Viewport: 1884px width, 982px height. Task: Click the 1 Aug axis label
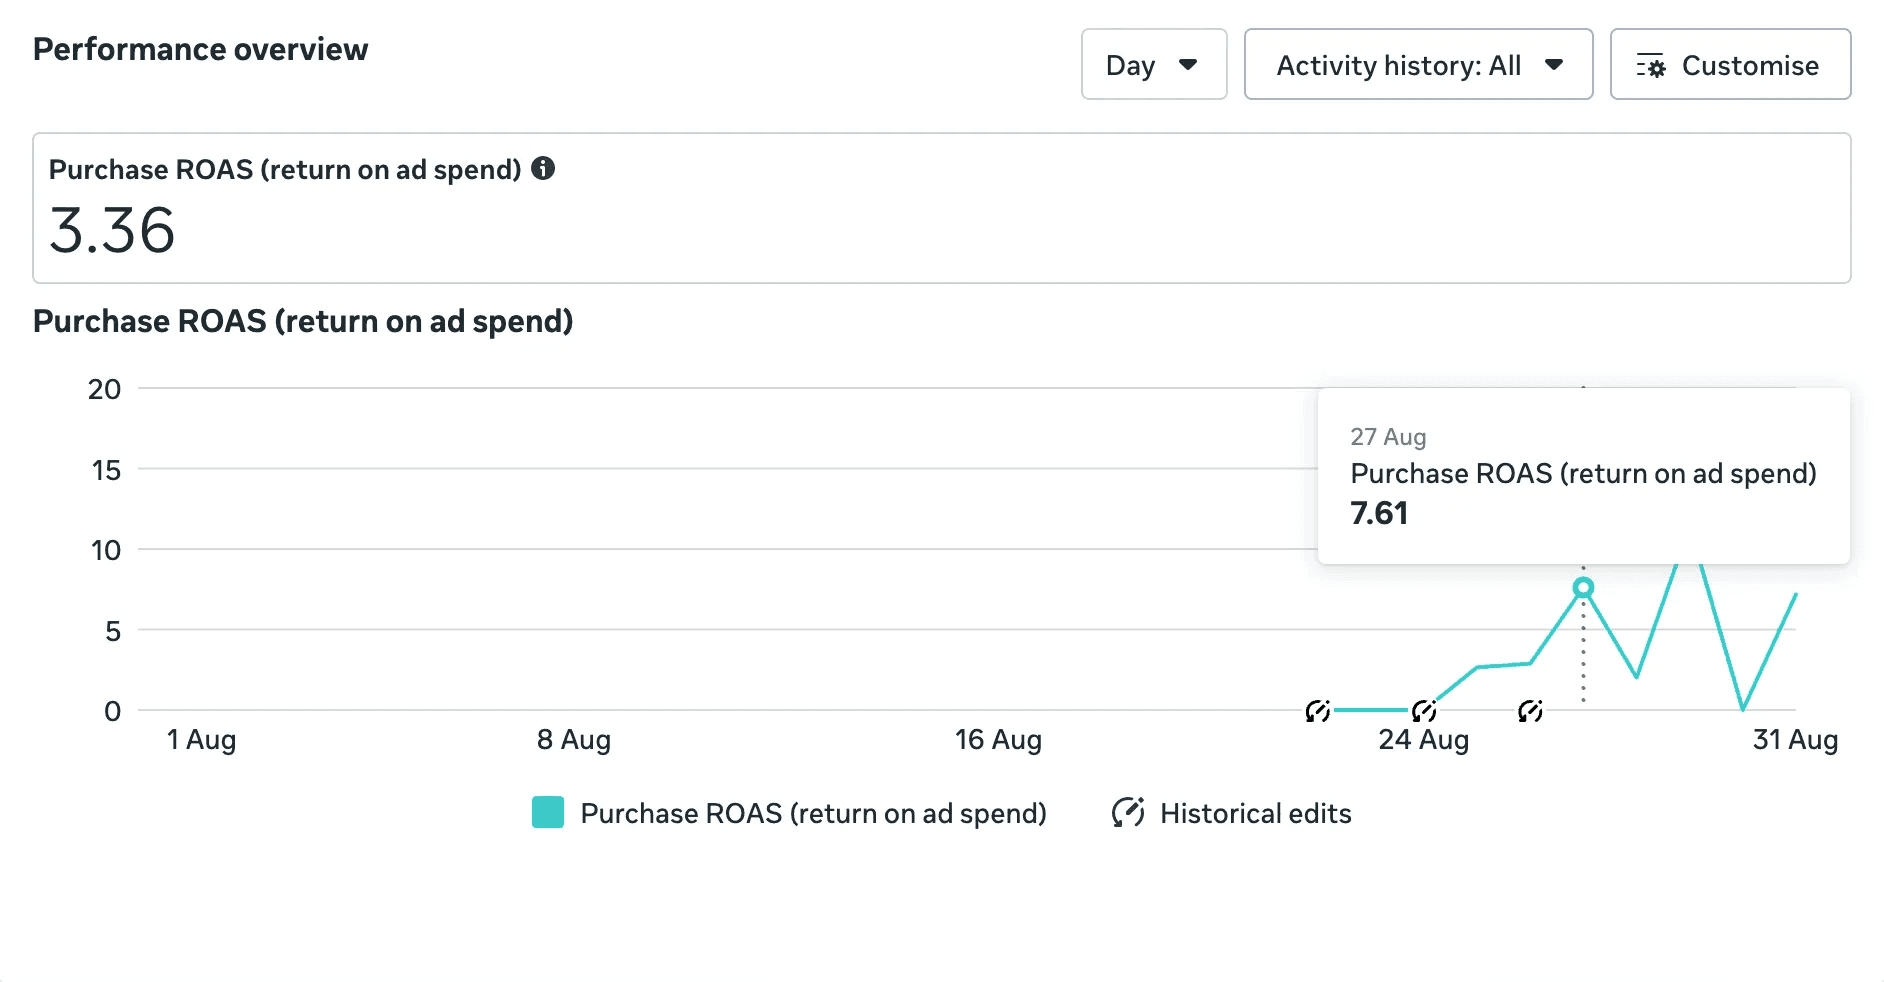click(x=201, y=740)
